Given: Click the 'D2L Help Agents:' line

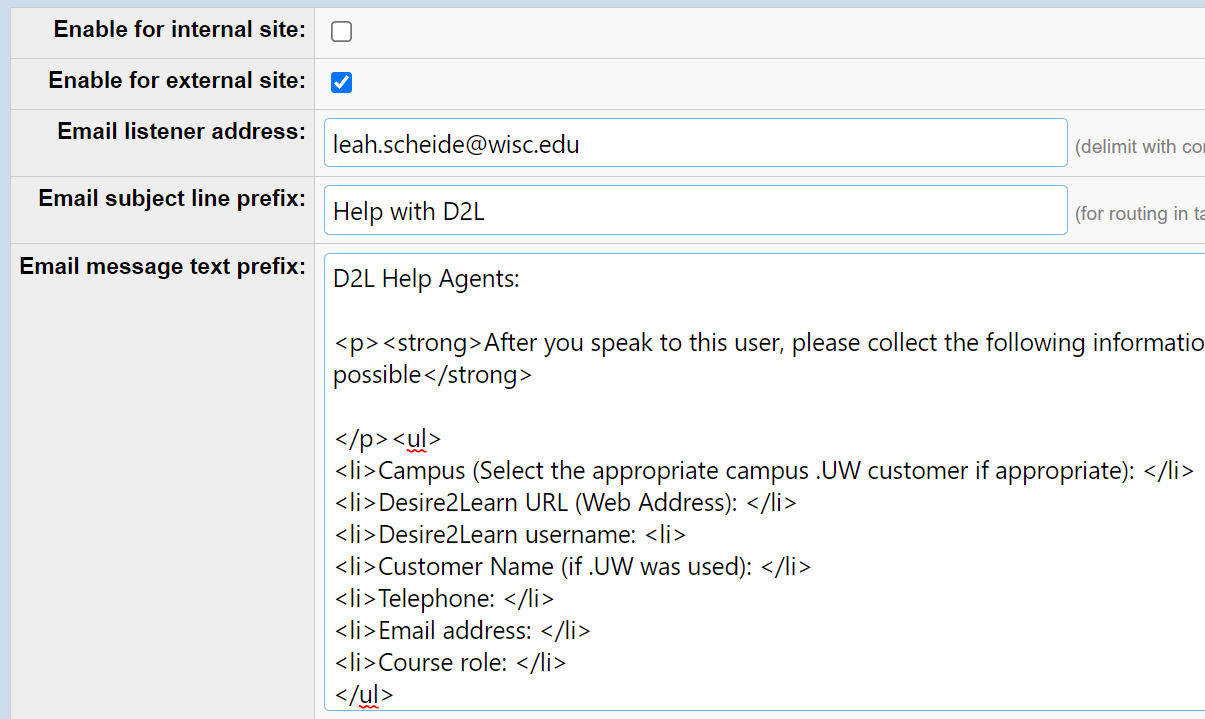Looking at the screenshot, I should pos(427,279).
